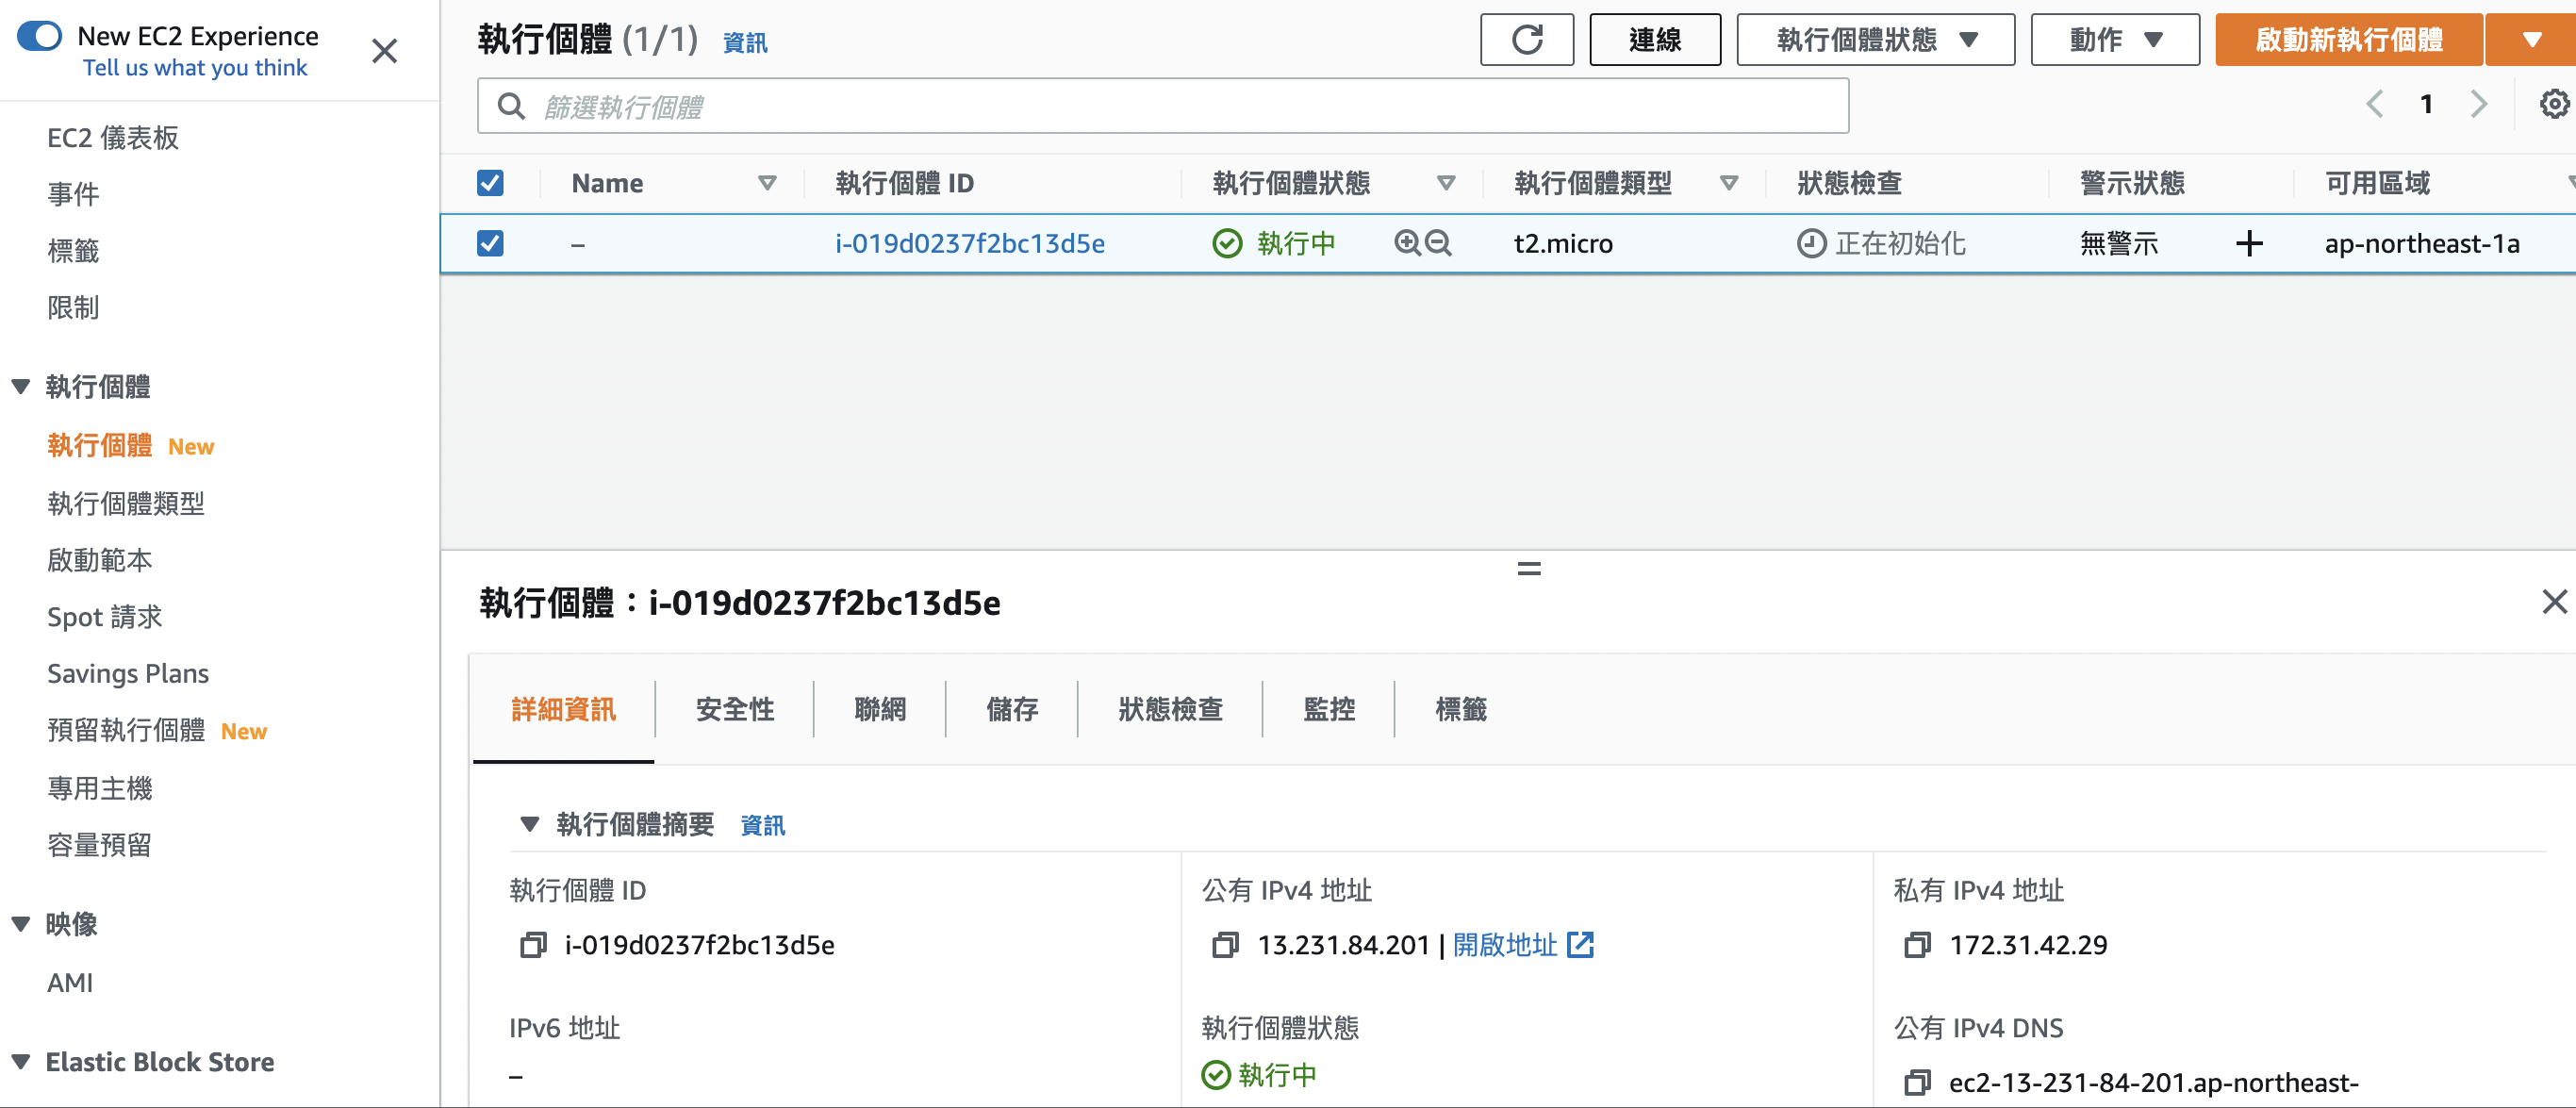Click the 啟動新執行個體 button

click(2349, 40)
